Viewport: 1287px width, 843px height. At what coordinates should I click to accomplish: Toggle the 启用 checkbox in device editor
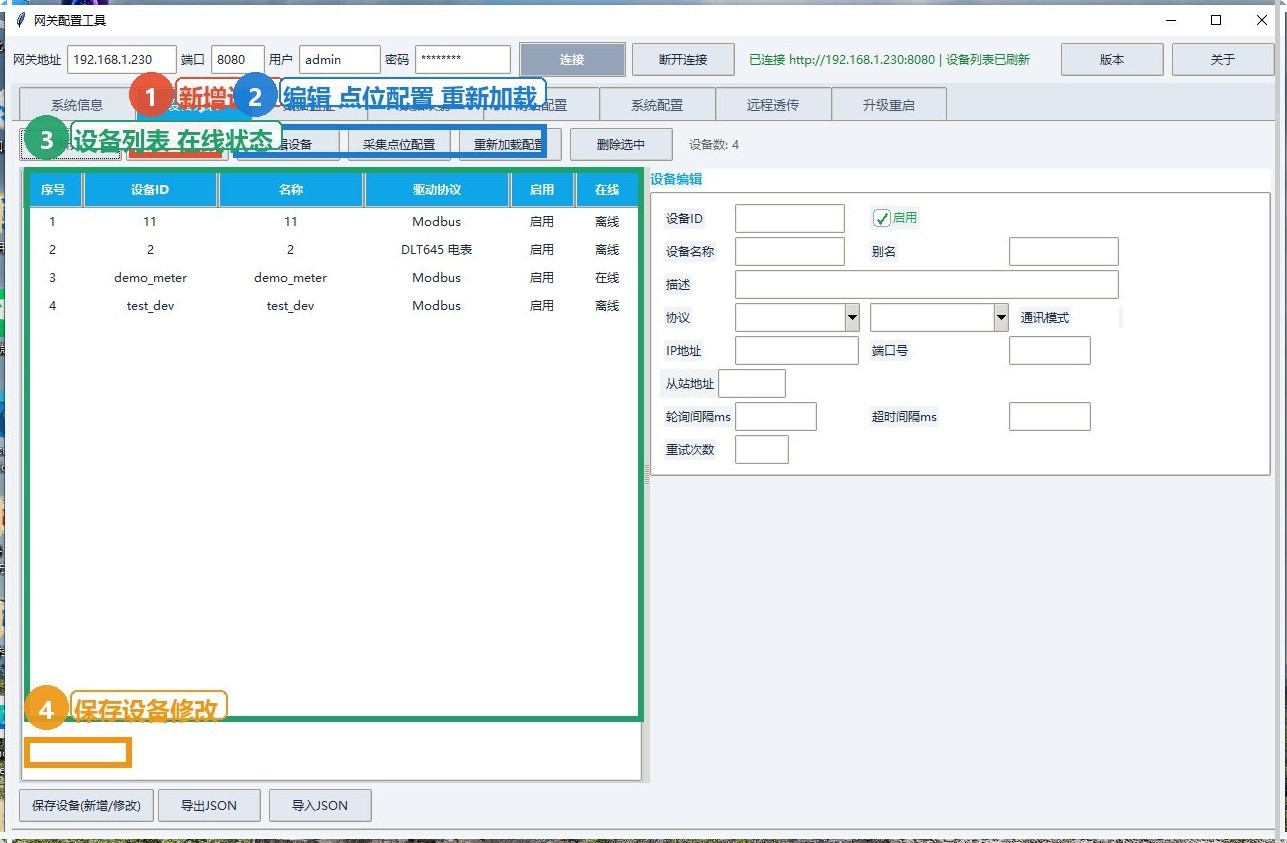(881, 218)
